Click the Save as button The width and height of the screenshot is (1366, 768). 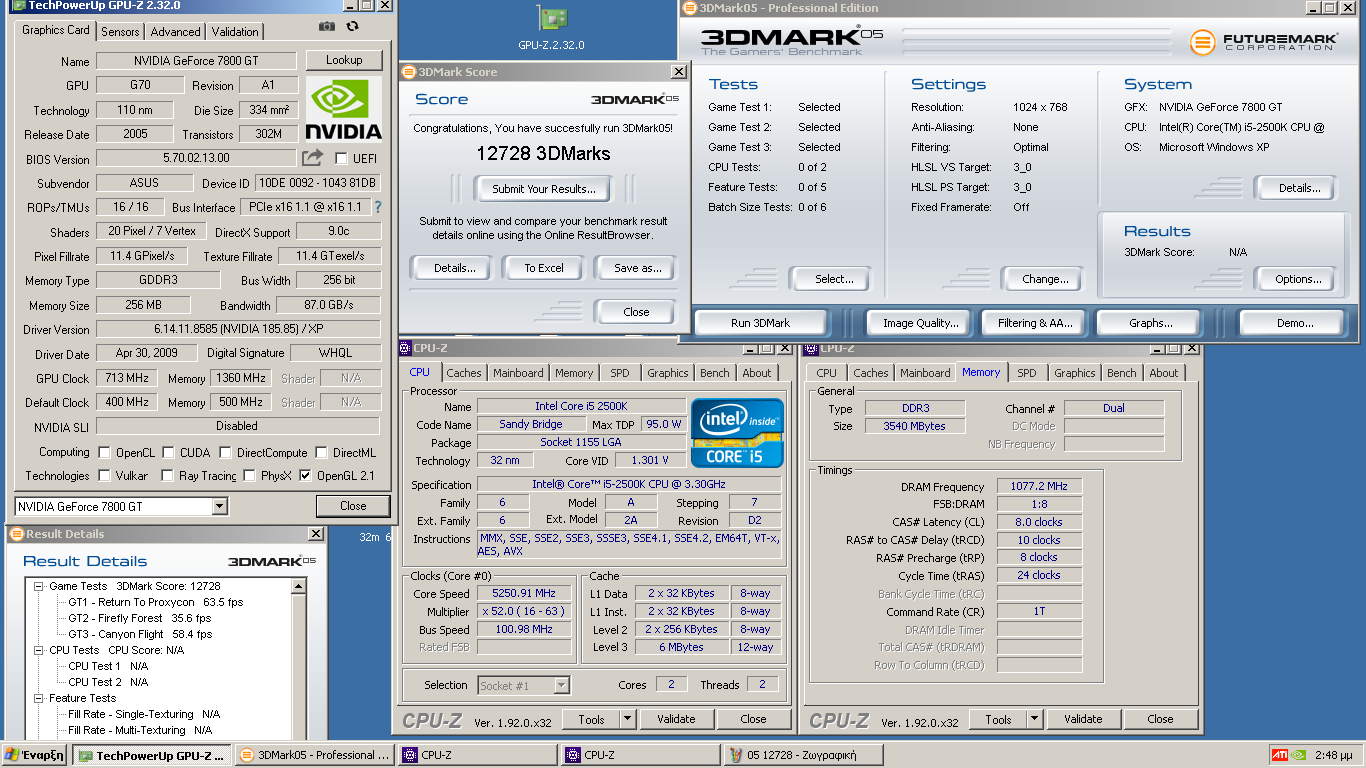tap(638, 268)
